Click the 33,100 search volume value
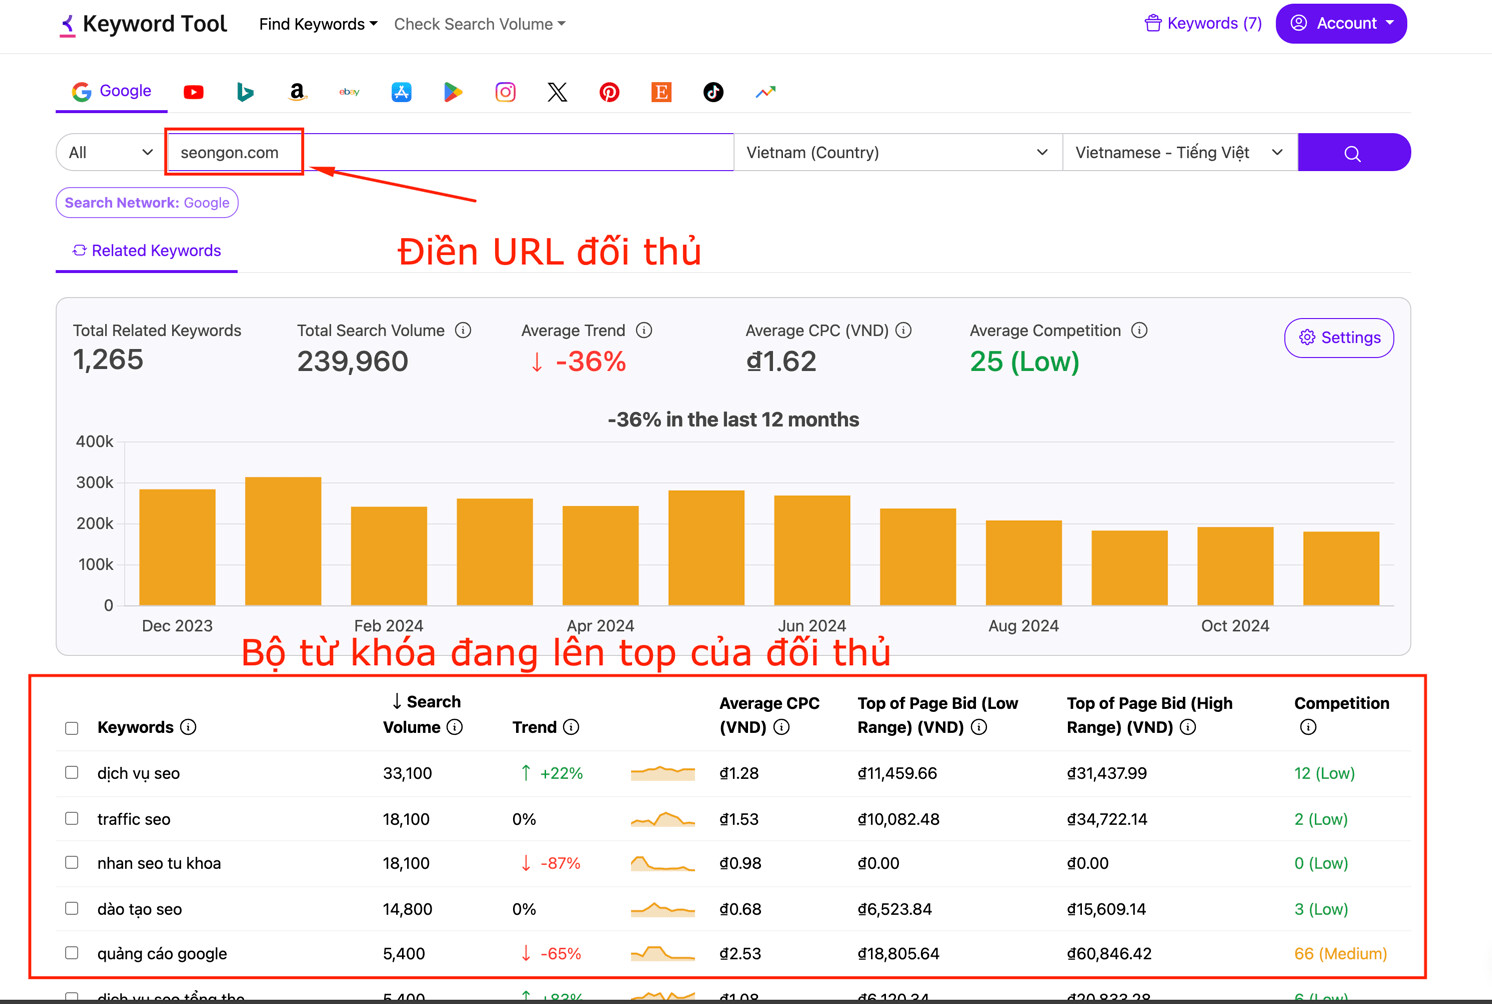 407,773
